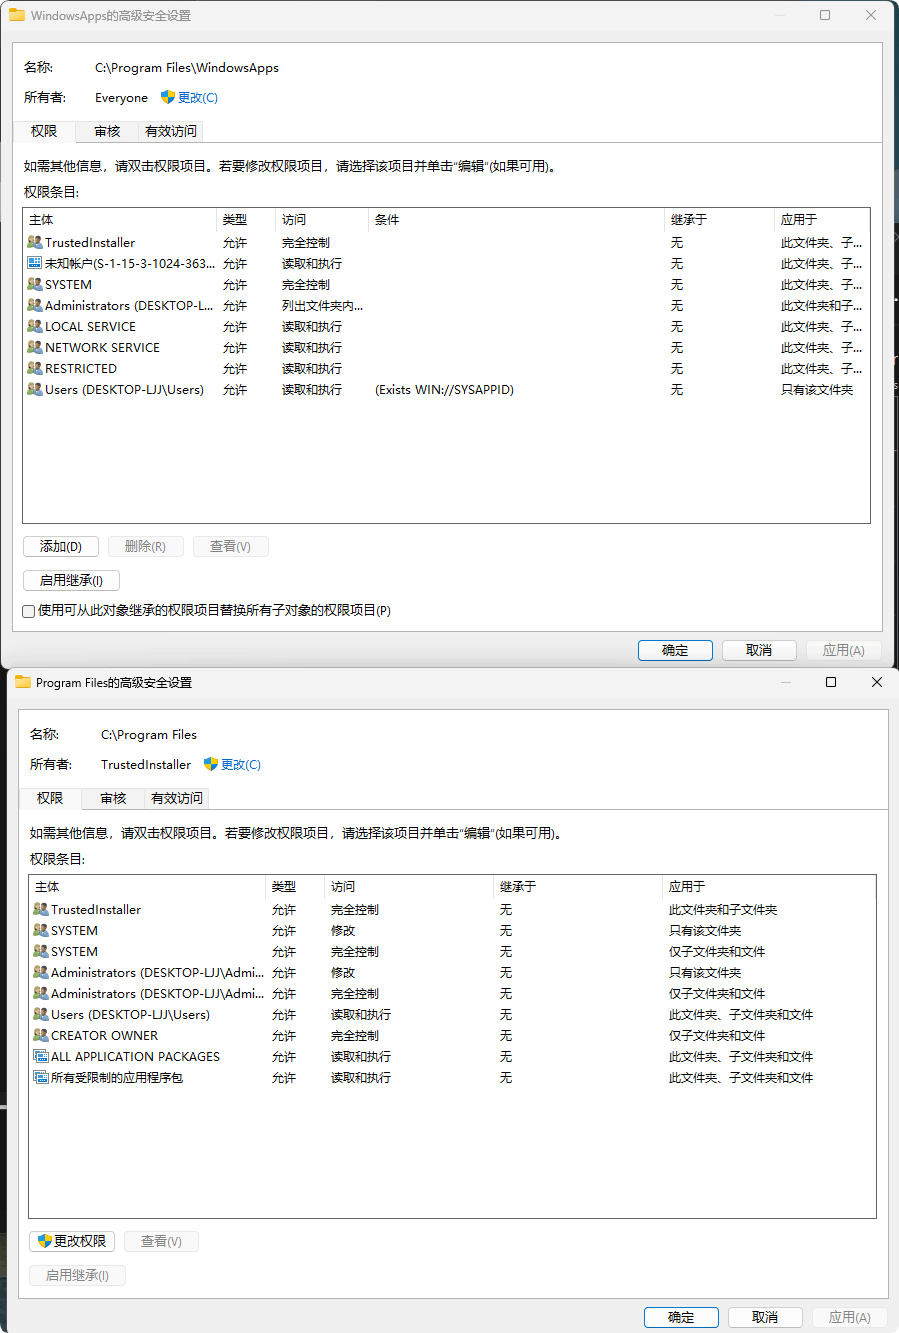Maximize the Program Files security window

[x=831, y=682]
